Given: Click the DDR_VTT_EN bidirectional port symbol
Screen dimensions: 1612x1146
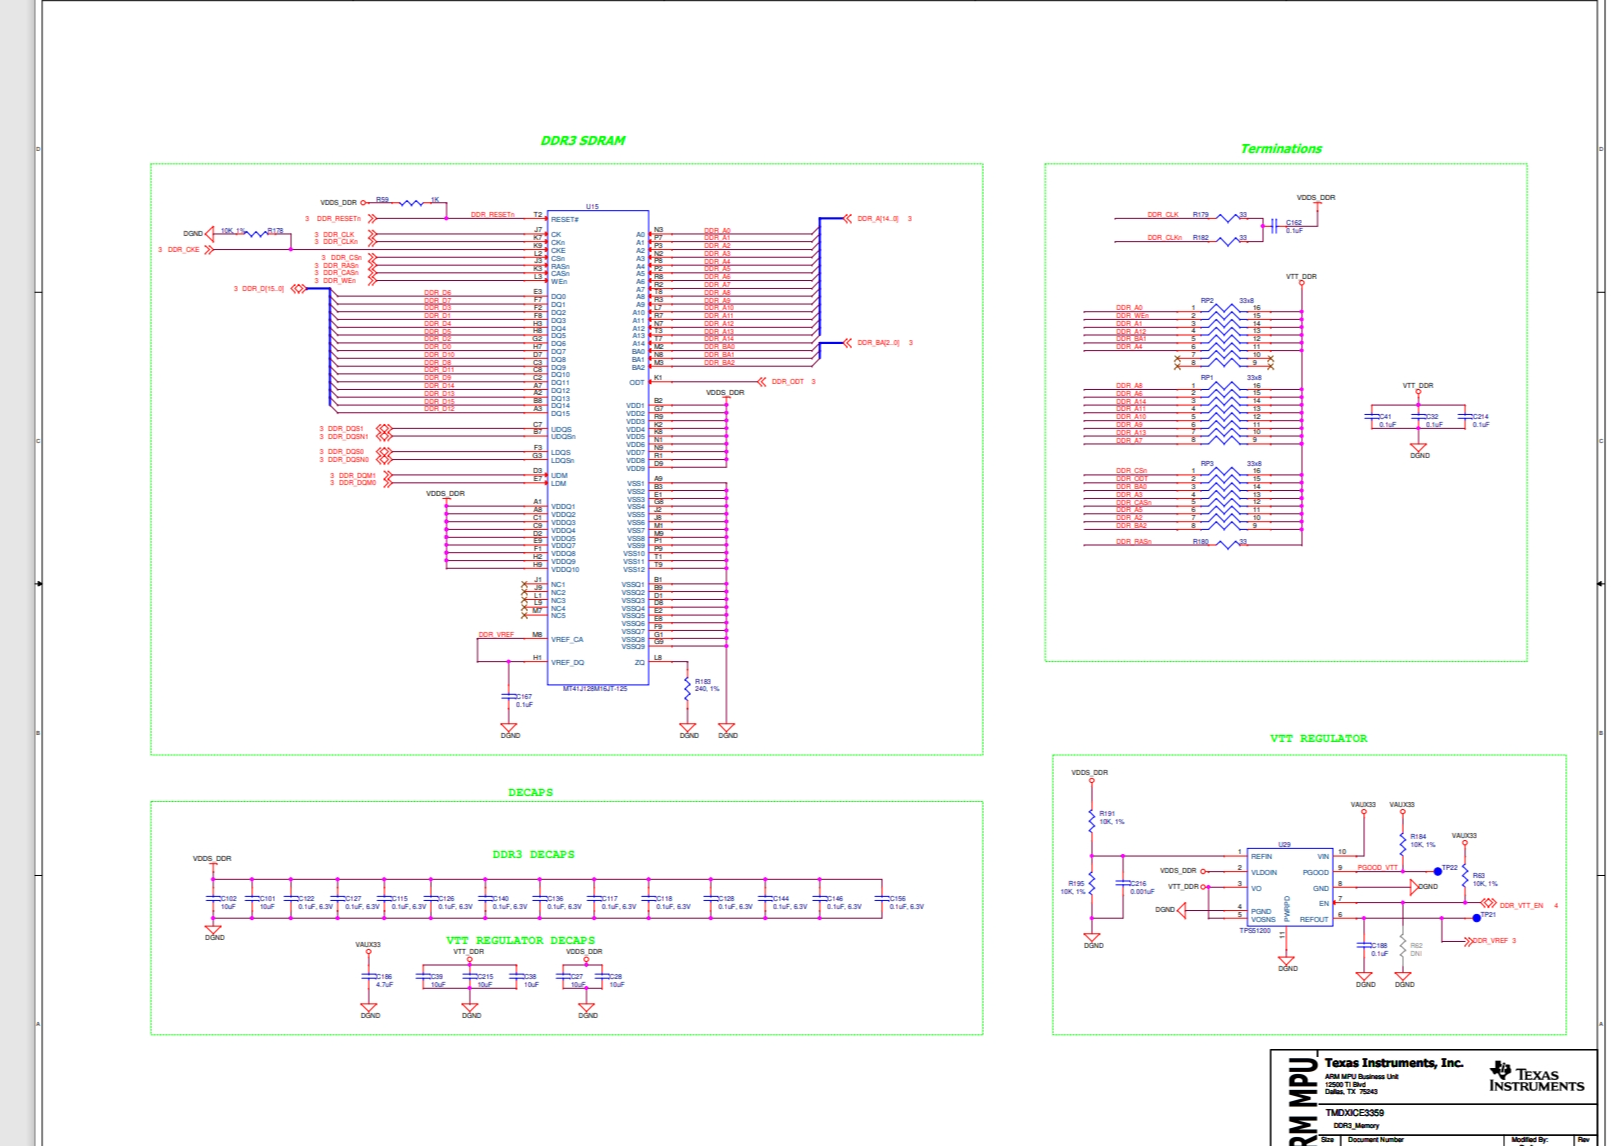Looking at the screenshot, I should 1490,905.
